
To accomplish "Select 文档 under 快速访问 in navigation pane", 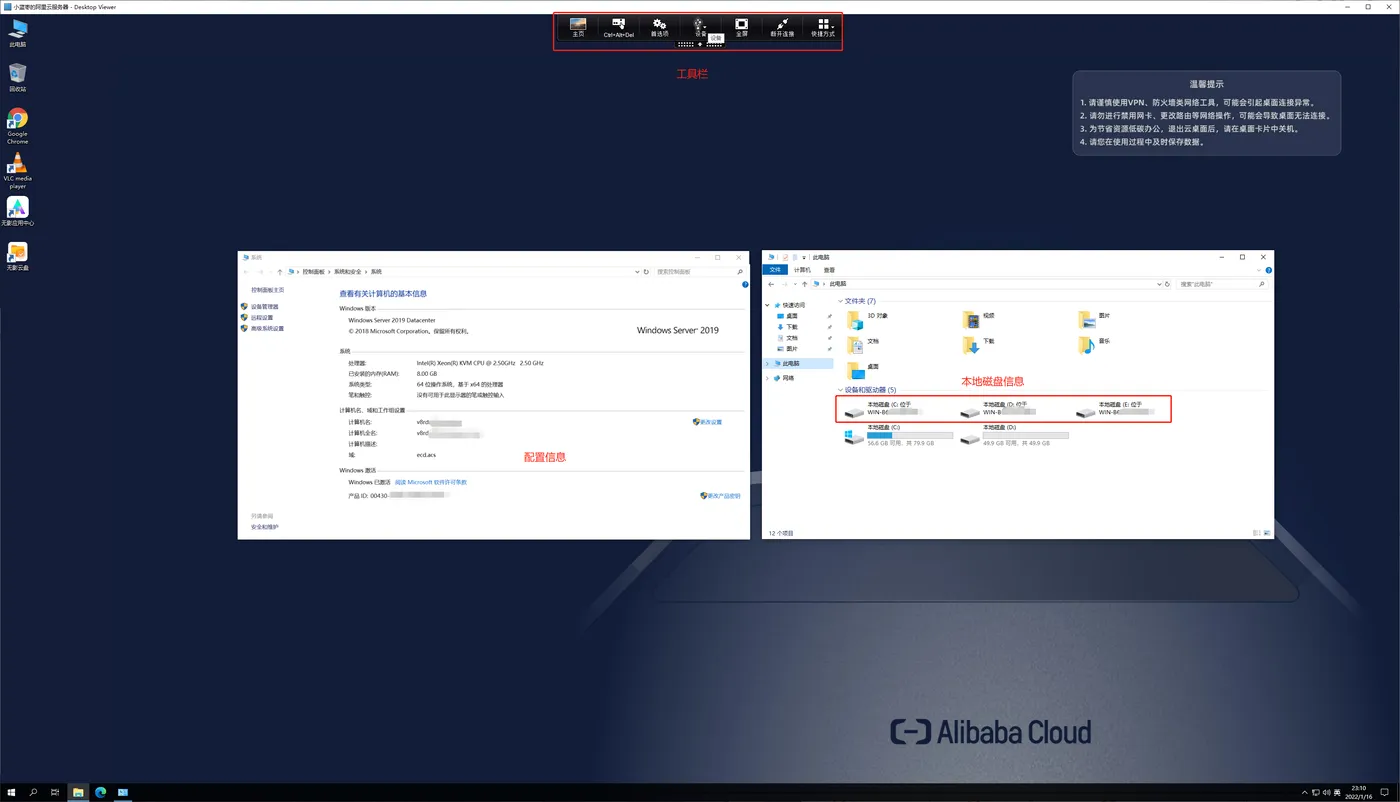I will tap(792, 338).
